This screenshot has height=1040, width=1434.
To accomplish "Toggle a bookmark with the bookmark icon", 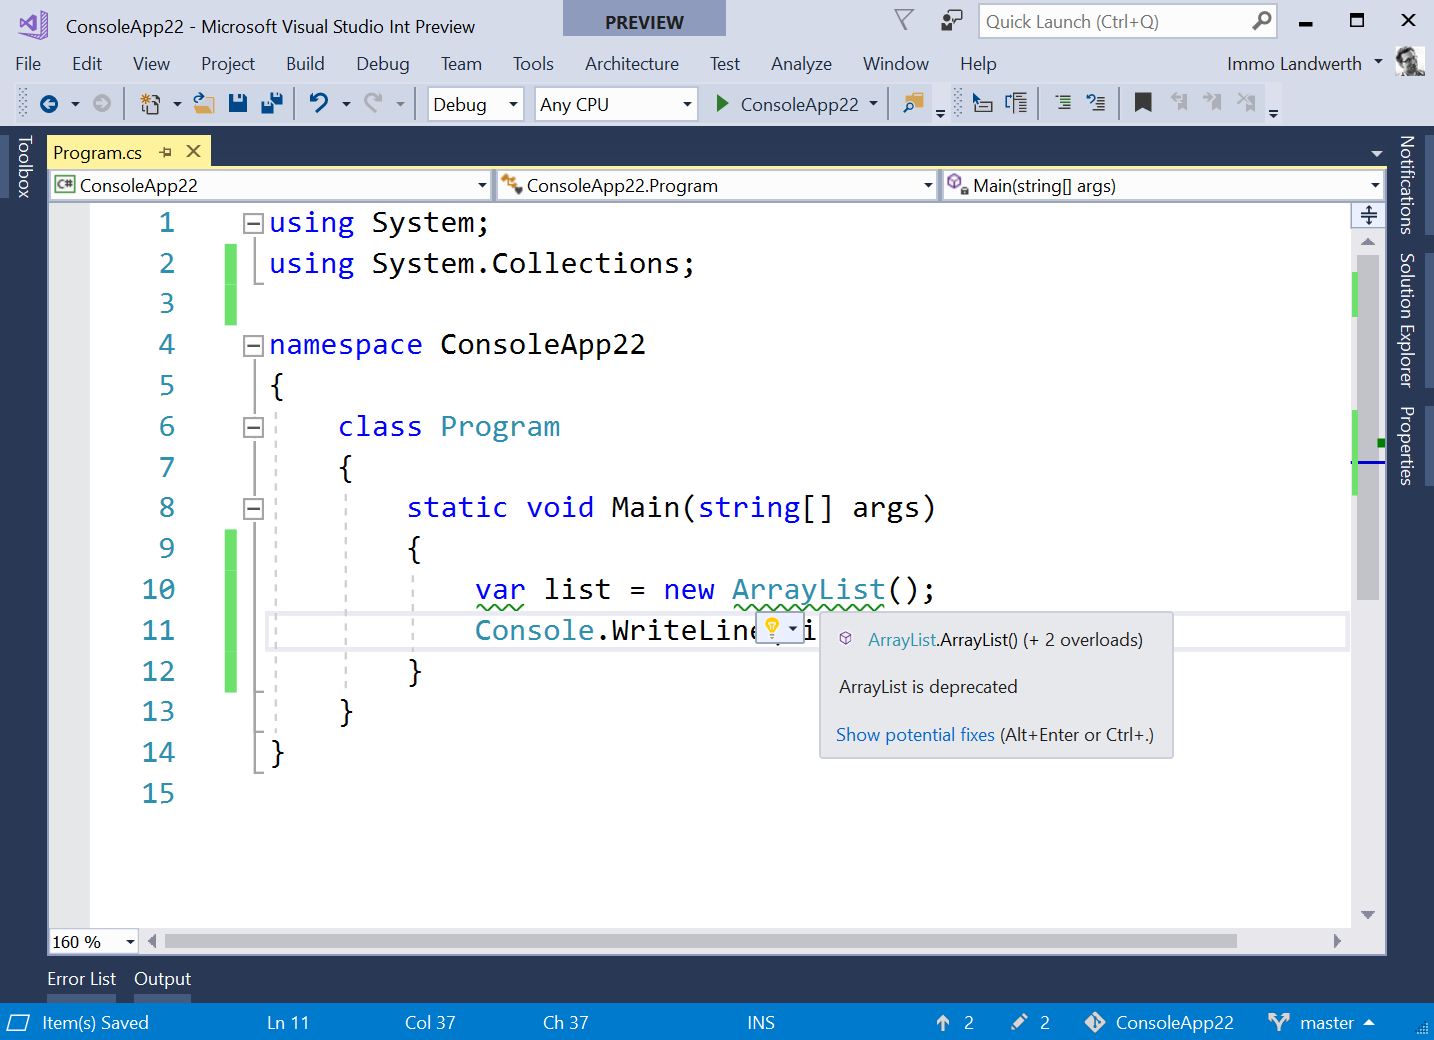I will 1143,103.
